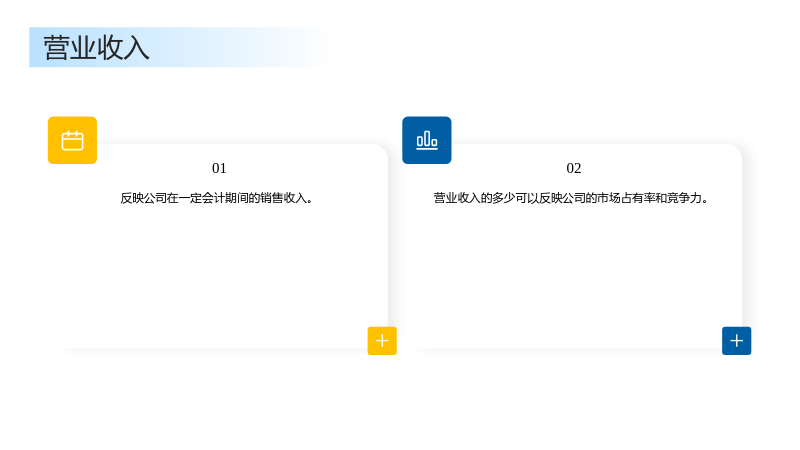Click 反映公司 at start of card 01 text
This screenshot has width=800, height=450.
[143, 198]
